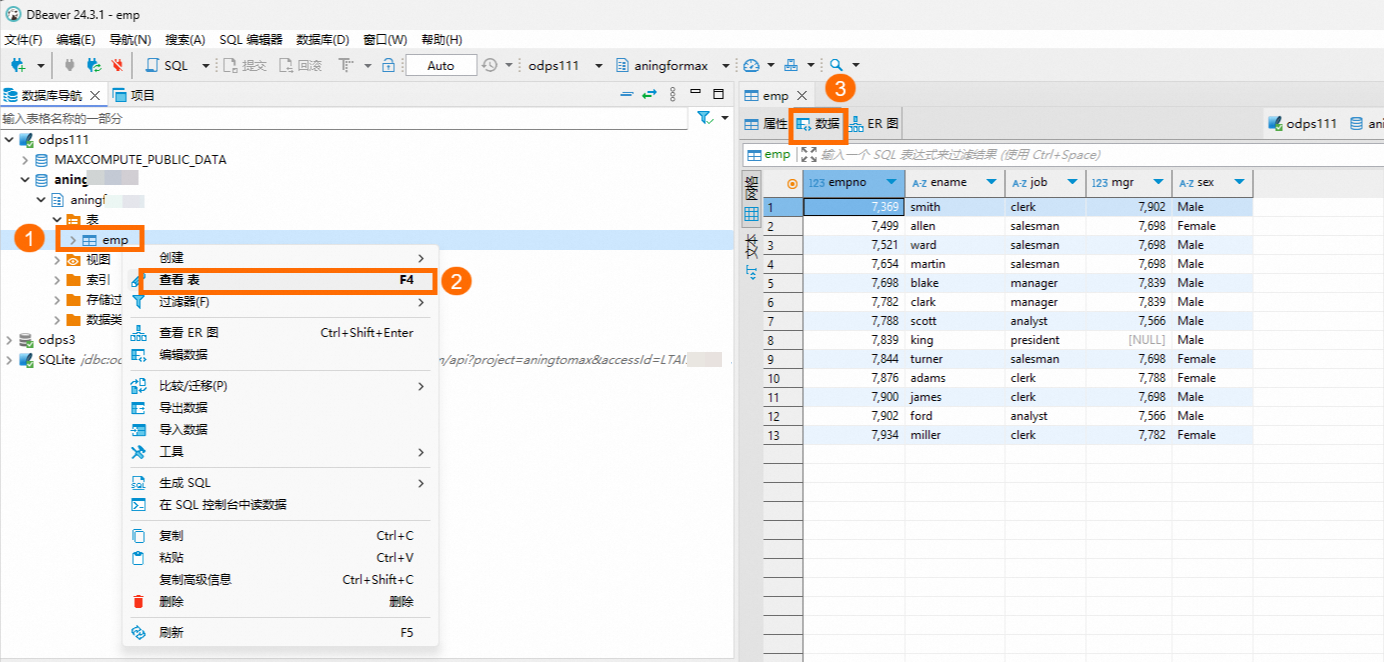Click the navigator table-name filter field
Viewport: 1384px width, 662px height.
[x=345, y=118]
